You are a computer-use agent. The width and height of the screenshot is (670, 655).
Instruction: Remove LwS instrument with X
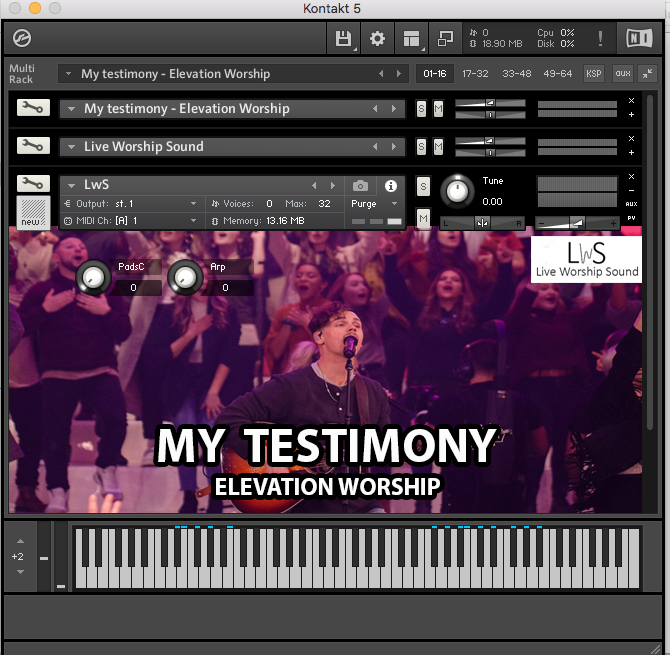pyautogui.click(x=631, y=176)
